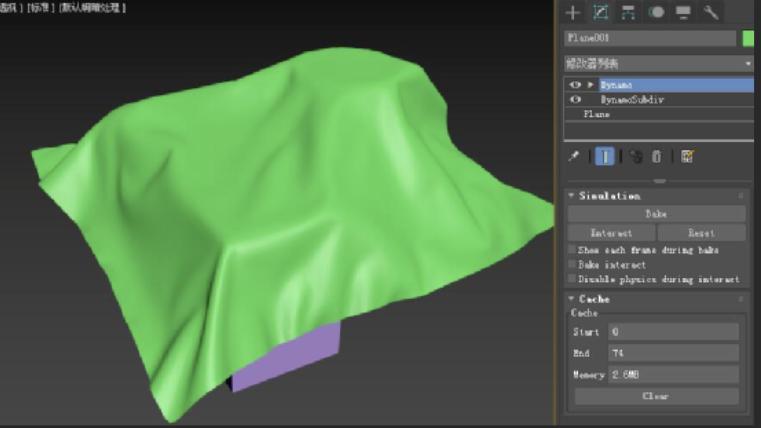Image resolution: width=761 pixels, height=428 pixels.
Task: Open the Hierarchy panel icon
Action: (x=628, y=13)
